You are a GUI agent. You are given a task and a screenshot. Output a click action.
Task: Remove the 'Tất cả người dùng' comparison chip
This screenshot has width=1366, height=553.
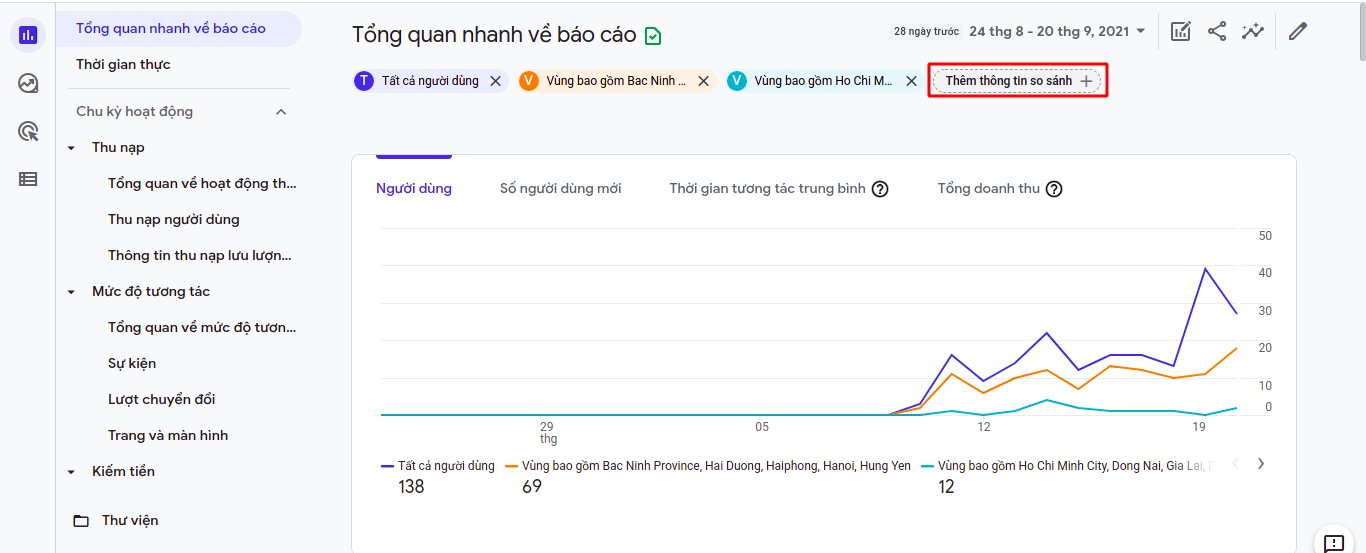coord(496,81)
